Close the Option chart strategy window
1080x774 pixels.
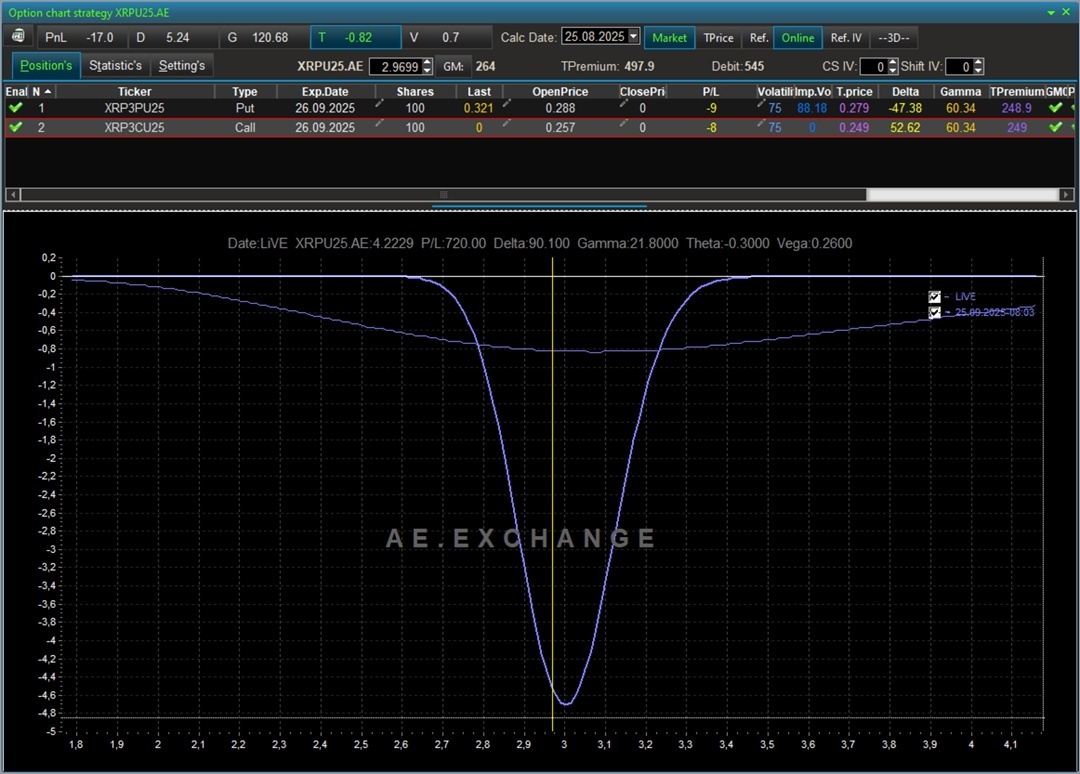point(1066,12)
